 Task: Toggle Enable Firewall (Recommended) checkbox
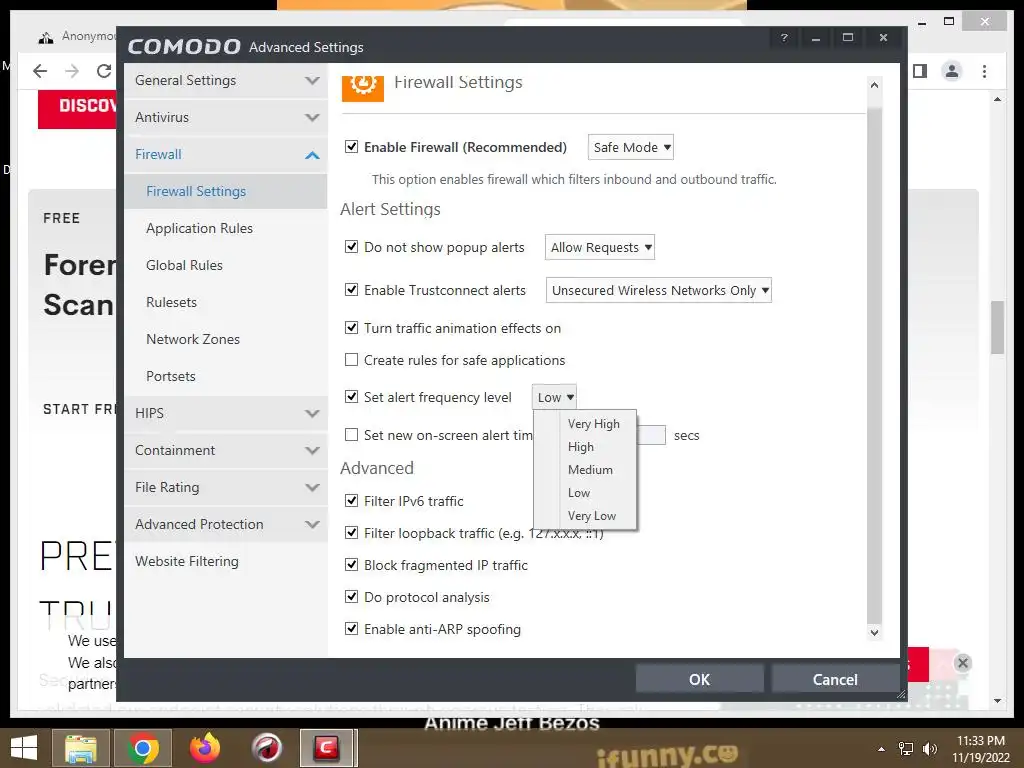point(351,146)
